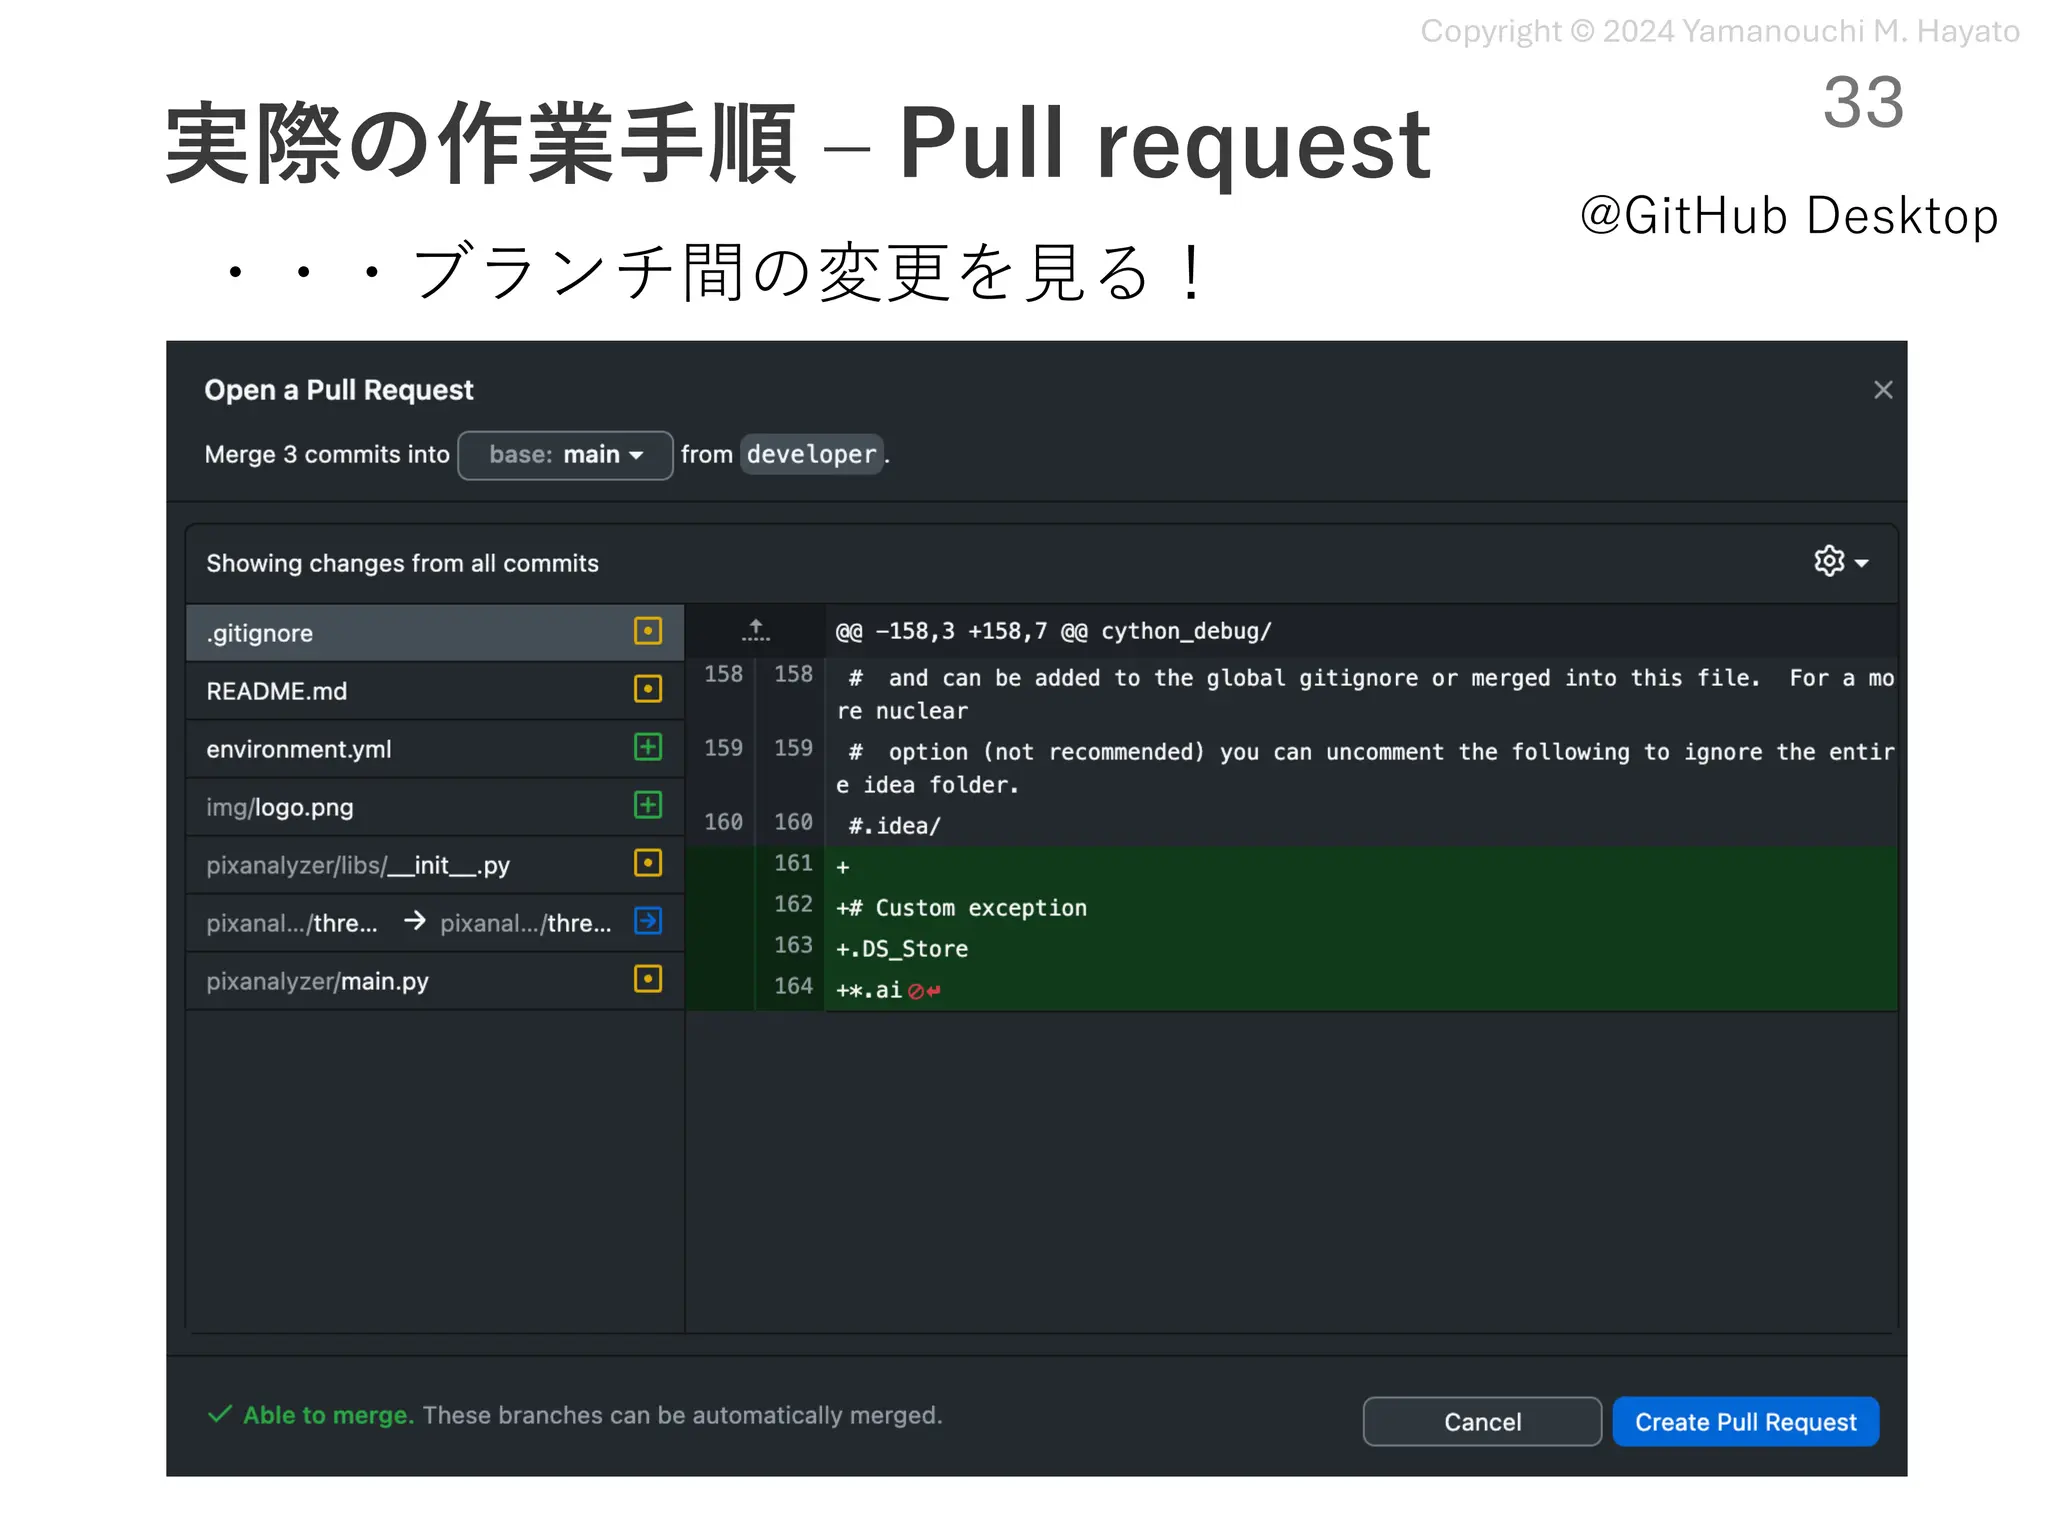Click added line '# Custom exception'
Image resolution: width=2048 pixels, height=1536 pixels.
(1292, 907)
